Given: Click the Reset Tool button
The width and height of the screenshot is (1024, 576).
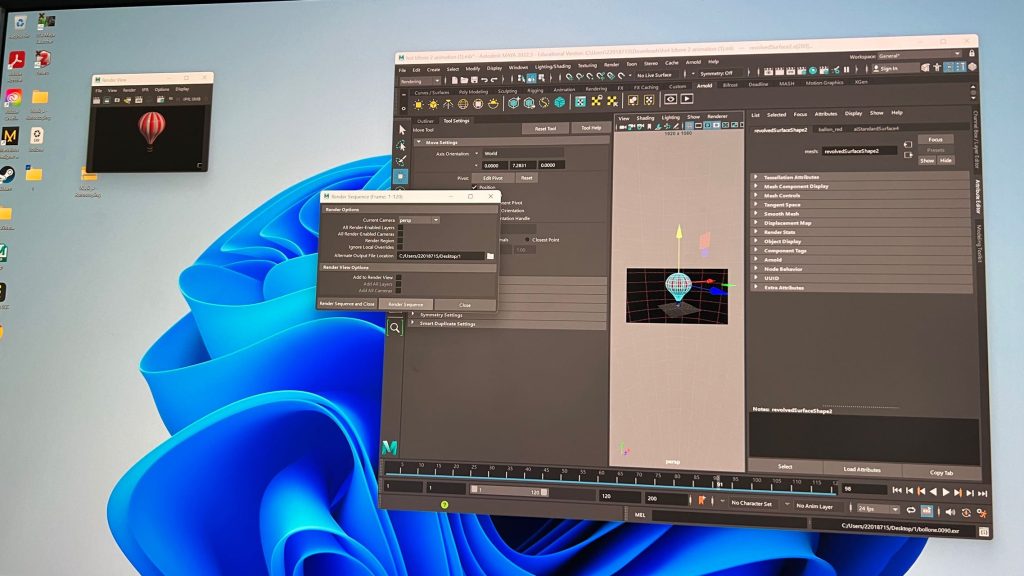Looking at the screenshot, I should pos(545,129).
